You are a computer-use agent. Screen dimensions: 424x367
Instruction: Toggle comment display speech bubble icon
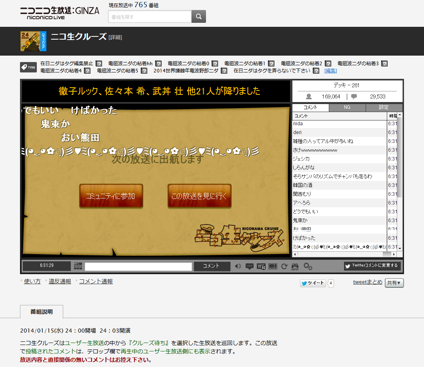click(249, 266)
